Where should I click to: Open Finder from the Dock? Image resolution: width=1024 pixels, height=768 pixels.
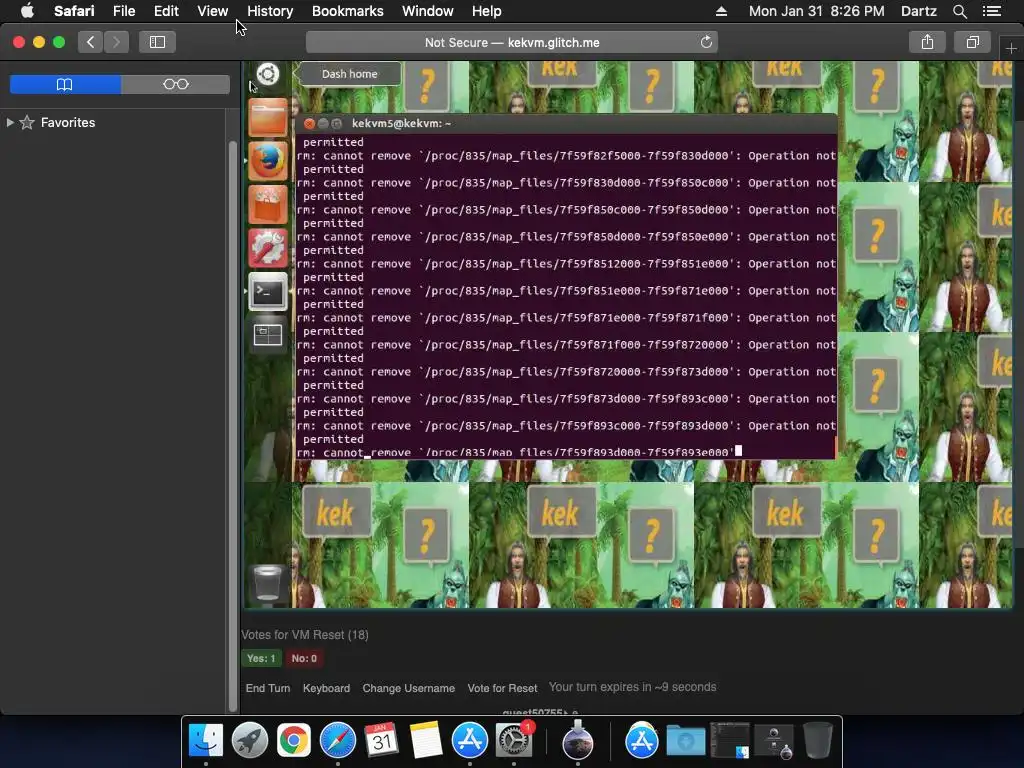tap(206, 741)
